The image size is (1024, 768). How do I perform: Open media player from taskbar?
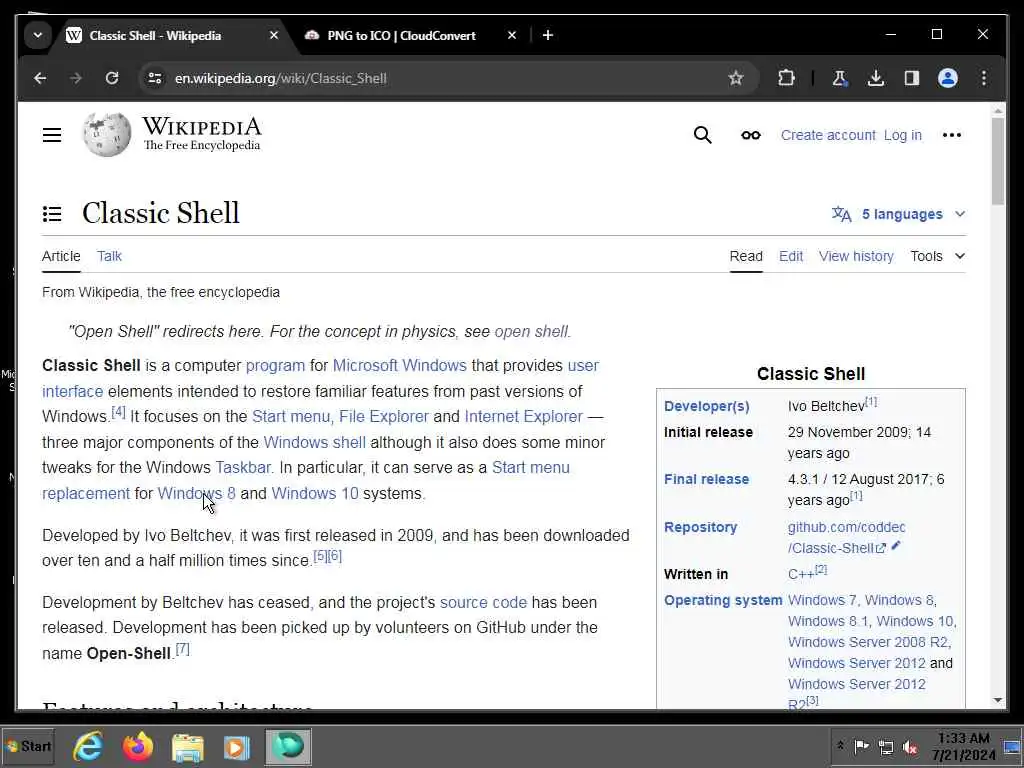[236, 748]
